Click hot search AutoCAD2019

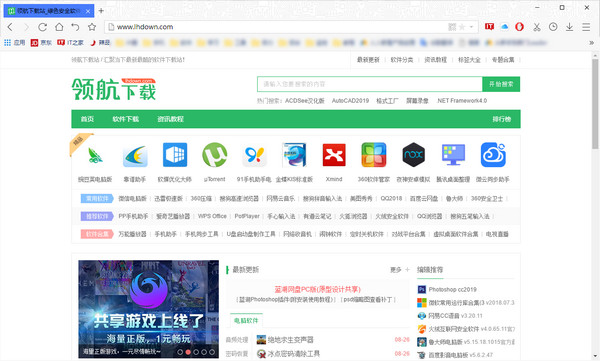350,101
